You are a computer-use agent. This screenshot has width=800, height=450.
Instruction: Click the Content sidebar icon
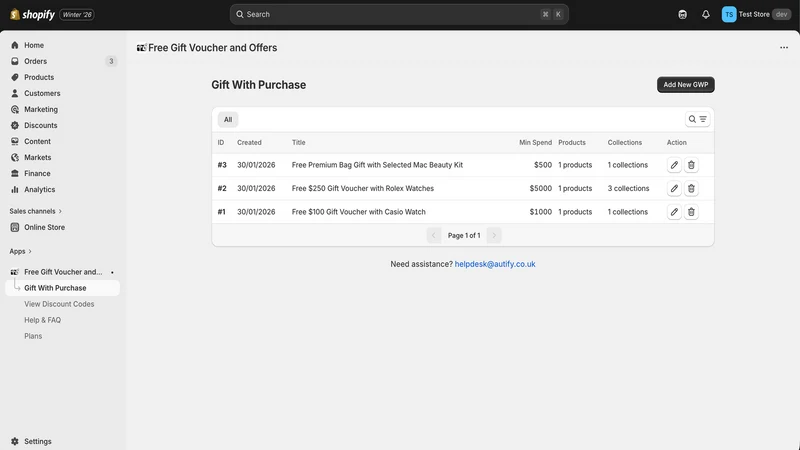point(15,141)
